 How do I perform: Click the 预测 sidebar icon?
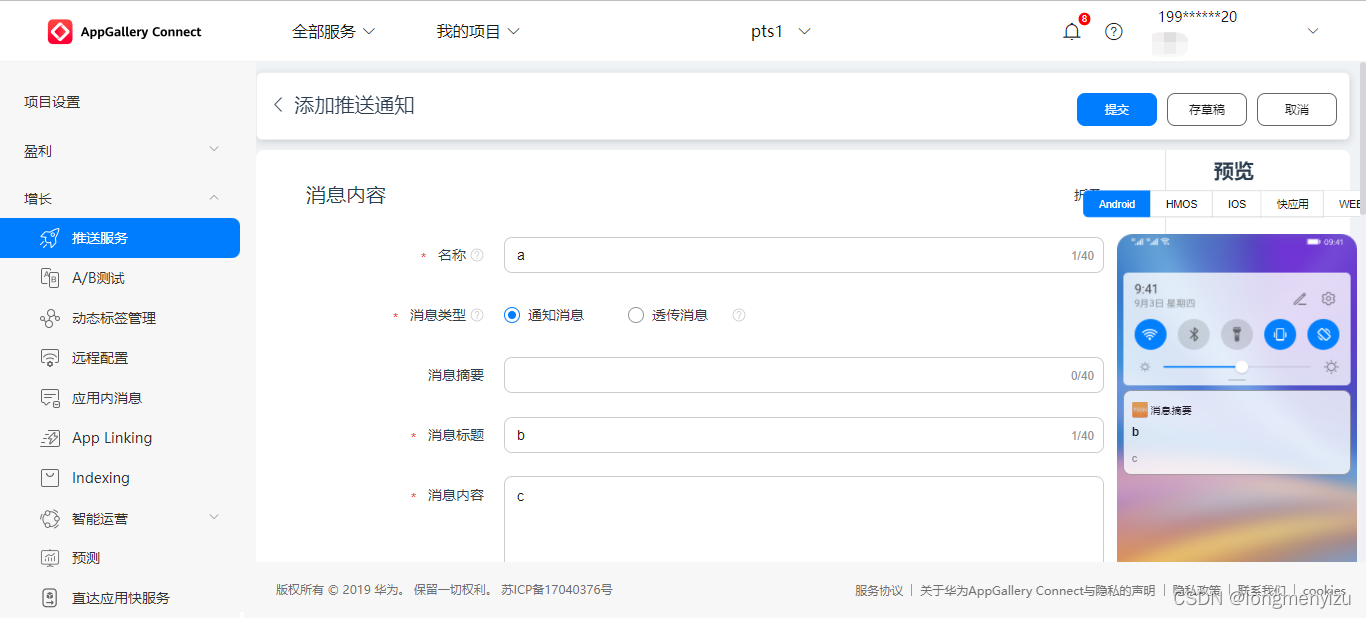[86, 557]
